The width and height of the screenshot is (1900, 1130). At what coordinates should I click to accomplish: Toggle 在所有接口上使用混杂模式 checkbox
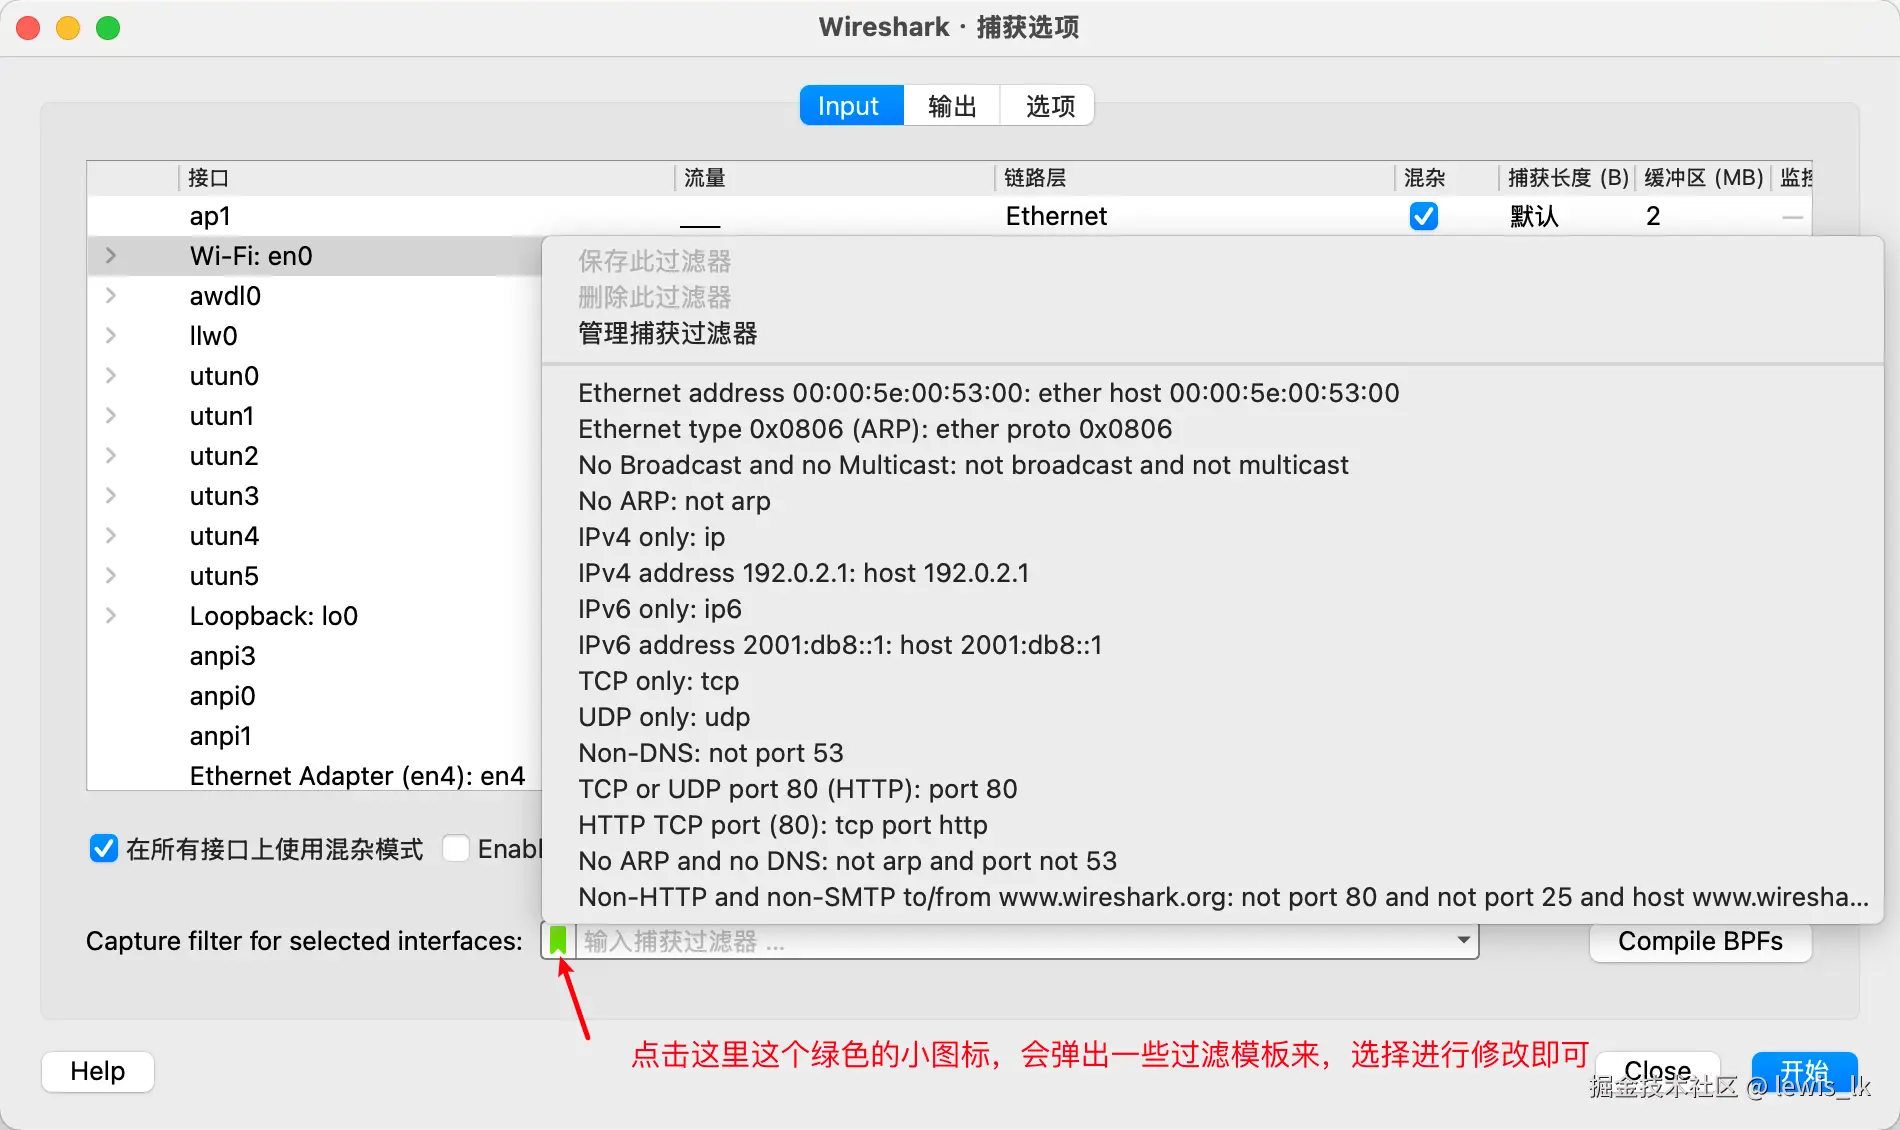104,849
